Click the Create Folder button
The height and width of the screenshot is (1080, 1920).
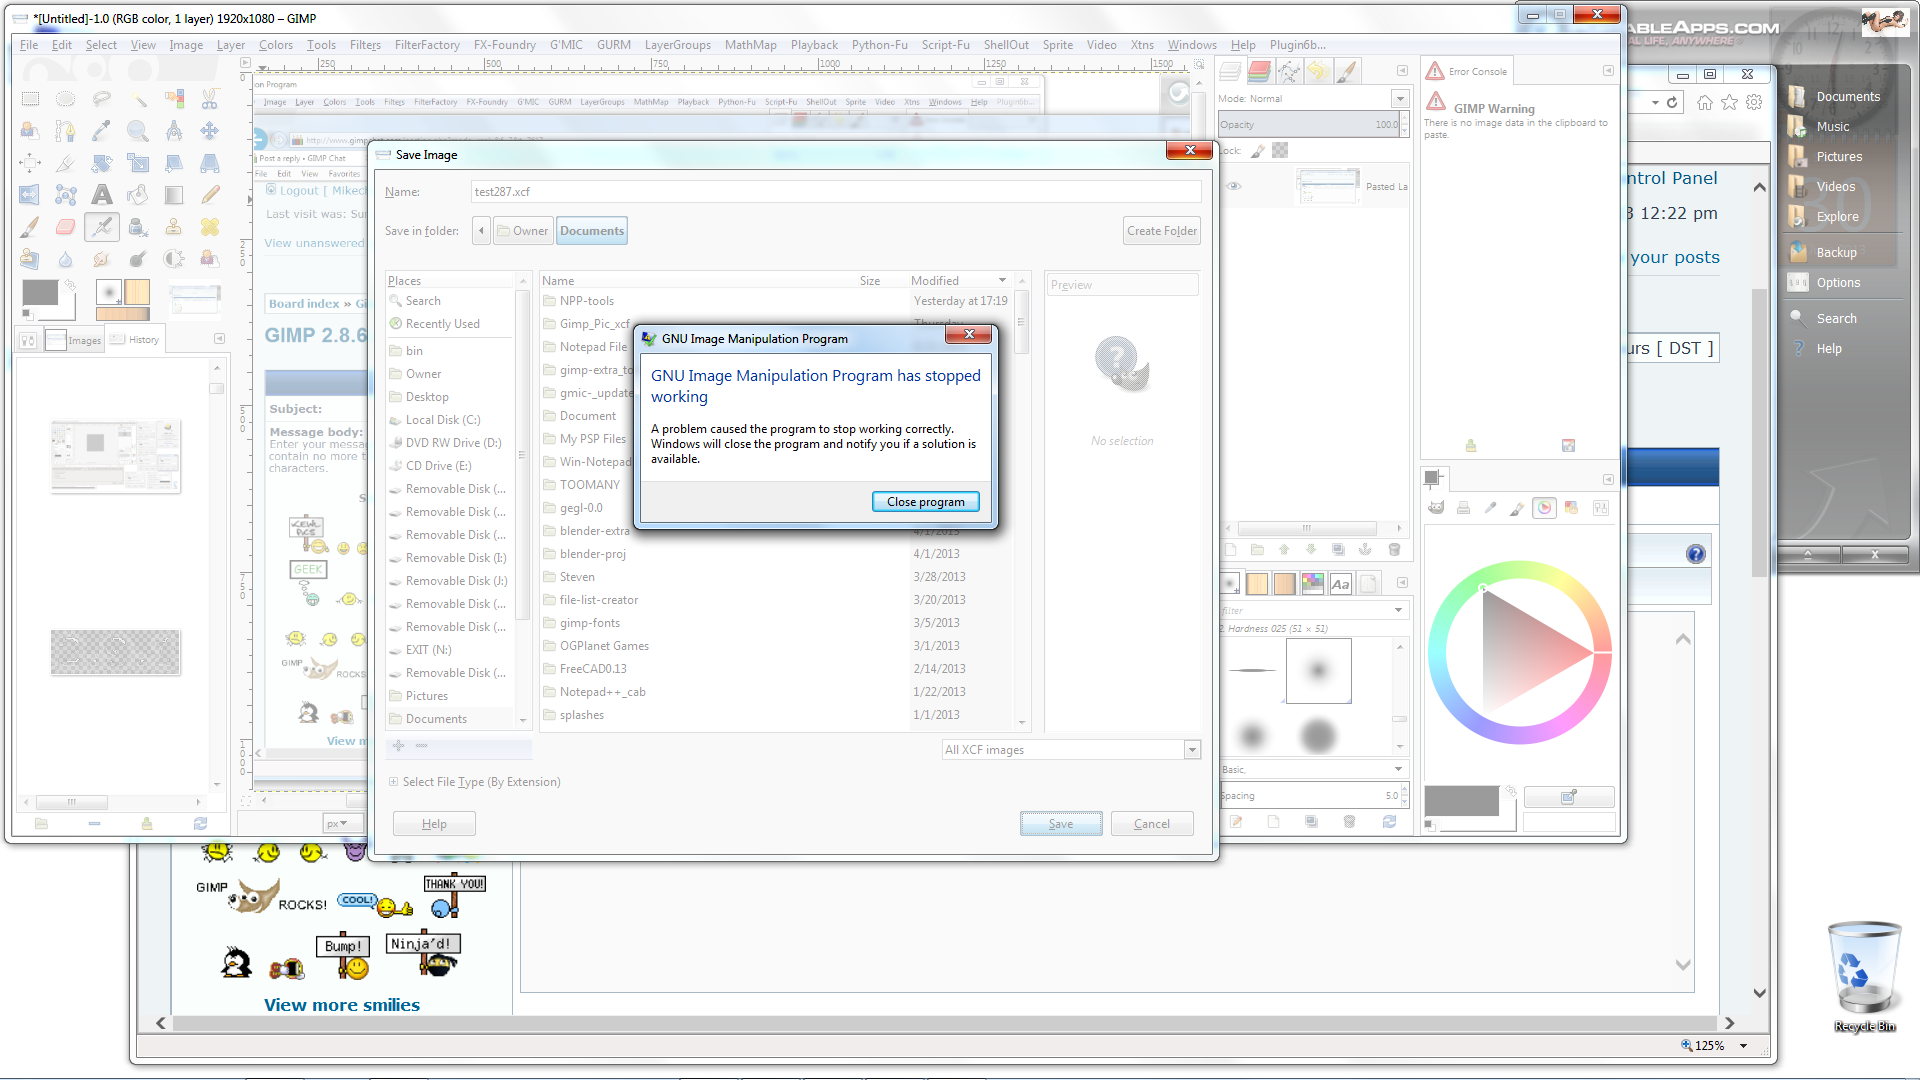coord(1162,231)
